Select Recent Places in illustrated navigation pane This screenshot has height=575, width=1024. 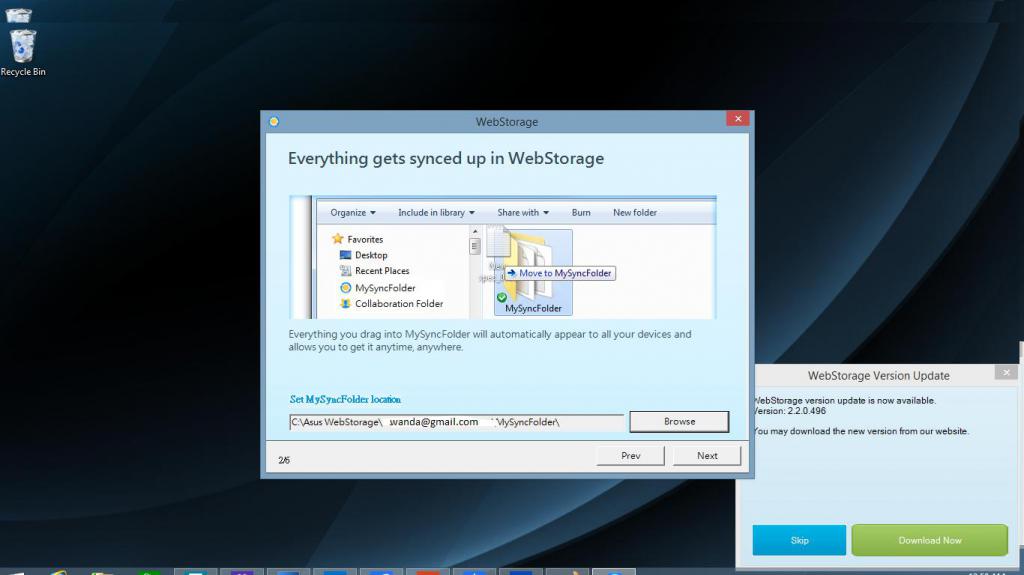(x=375, y=271)
